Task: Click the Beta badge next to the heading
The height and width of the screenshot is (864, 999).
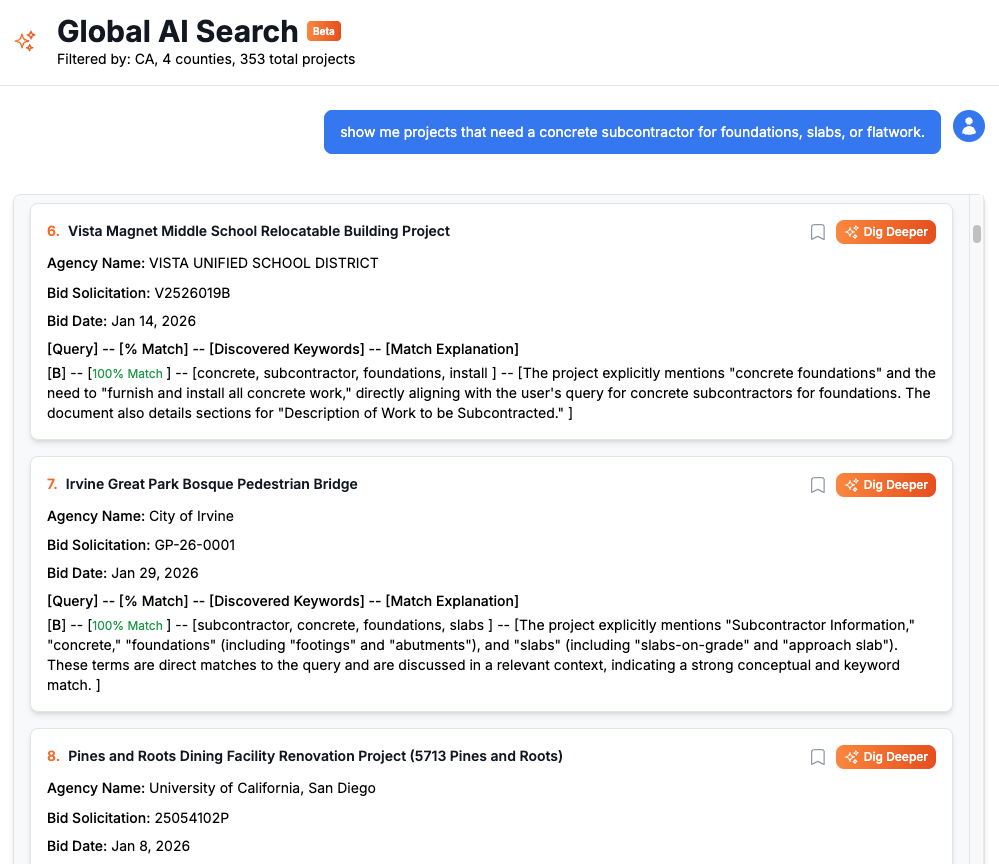Action: pos(323,31)
